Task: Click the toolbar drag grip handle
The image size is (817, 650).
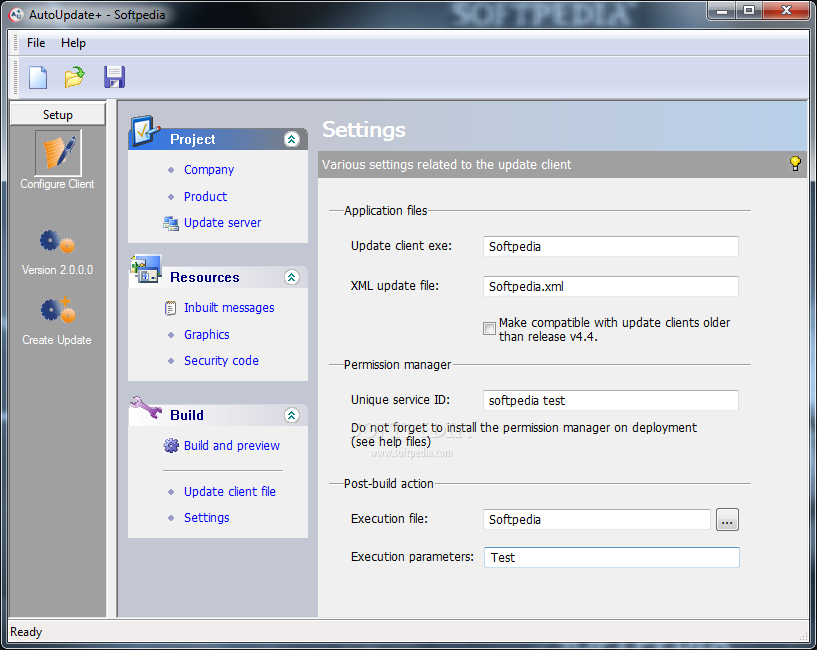Action: tap(16, 78)
